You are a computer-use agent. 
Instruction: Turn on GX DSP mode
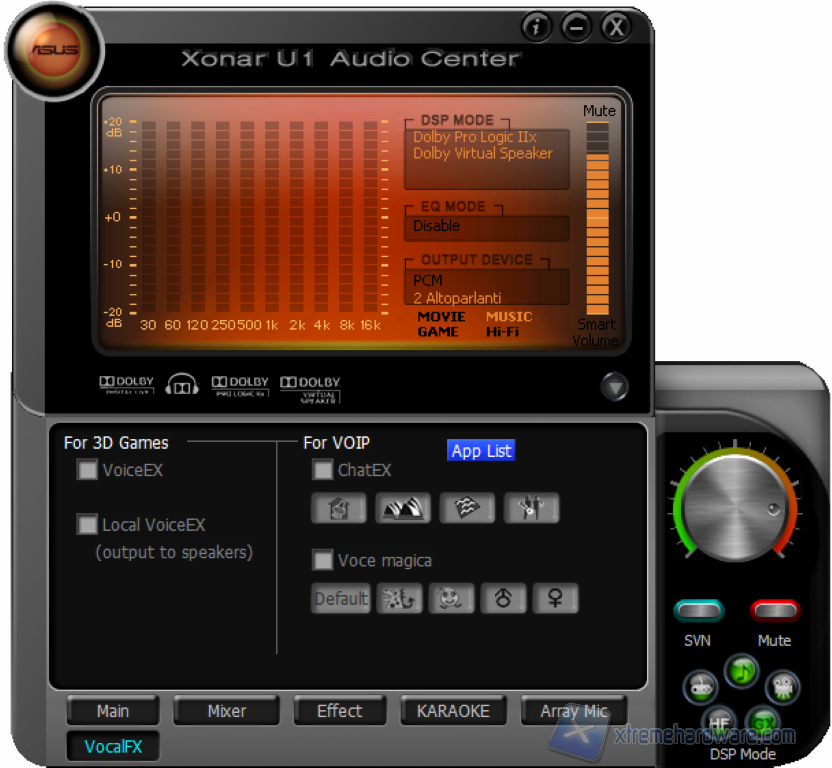point(764,722)
